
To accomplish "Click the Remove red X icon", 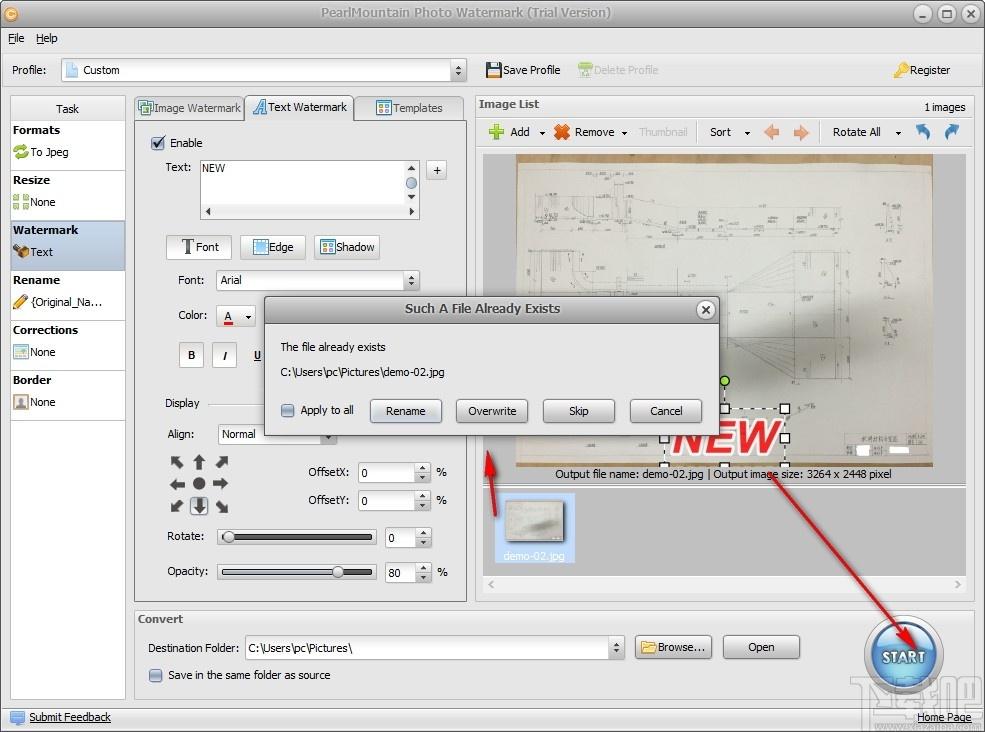I will 562,132.
